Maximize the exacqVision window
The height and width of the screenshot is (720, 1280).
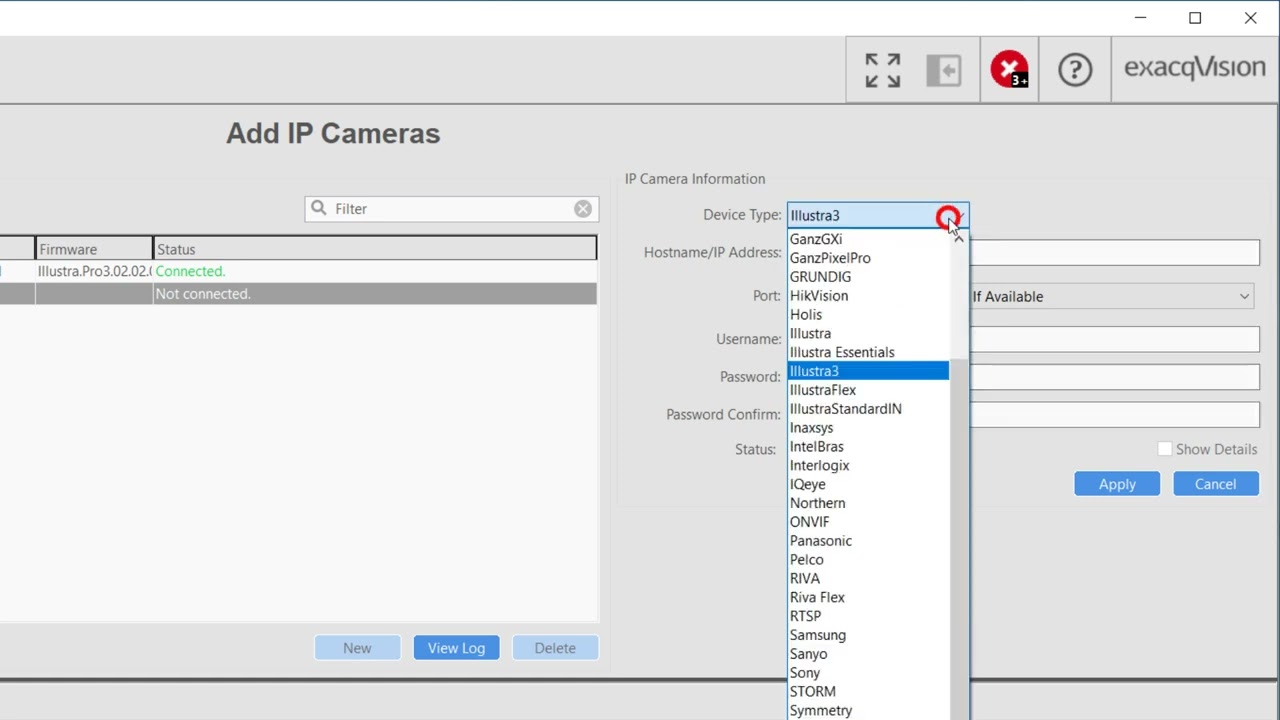pyautogui.click(x=1195, y=18)
